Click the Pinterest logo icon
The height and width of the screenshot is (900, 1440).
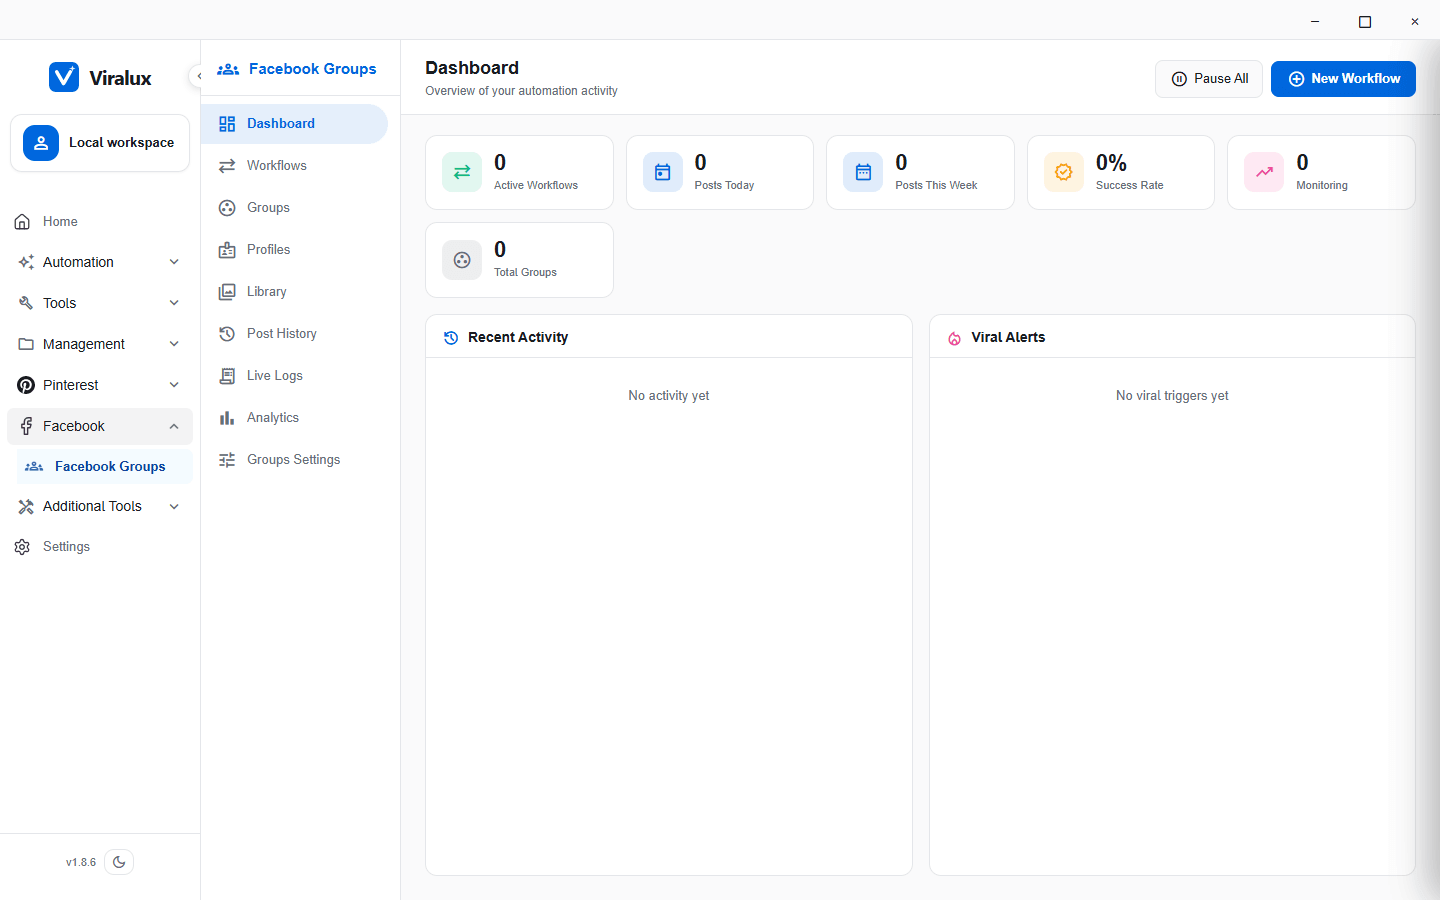[26, 385]
